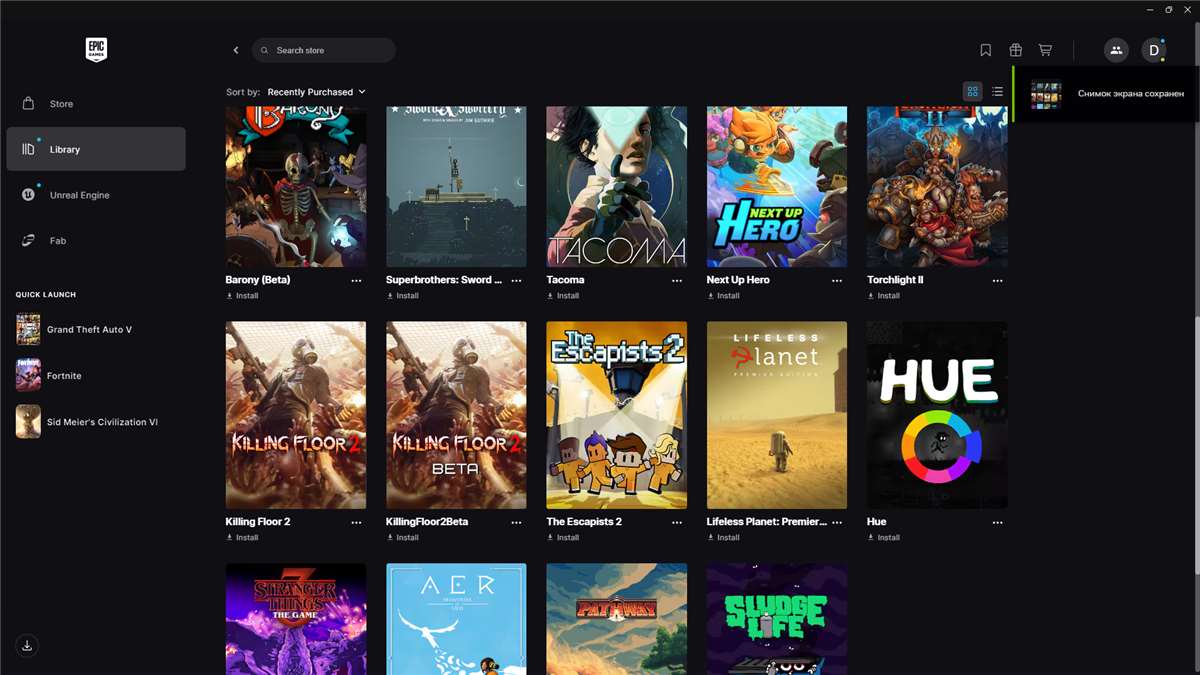The width and height of the screenshot is (1200, 675).
Task: Open the profile avatar D
Action: (x=1154, y=50)
